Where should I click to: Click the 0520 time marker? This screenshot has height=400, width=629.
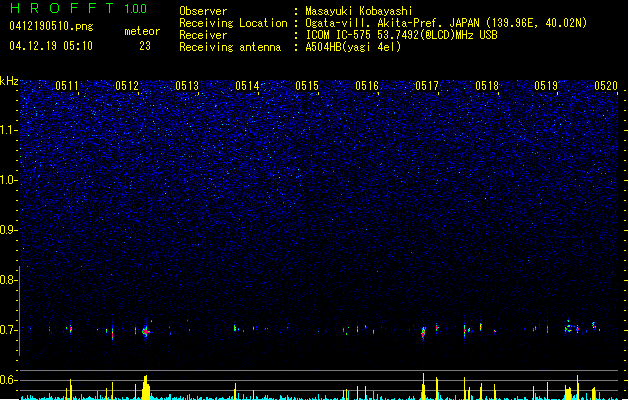click(x=606, y=86)
